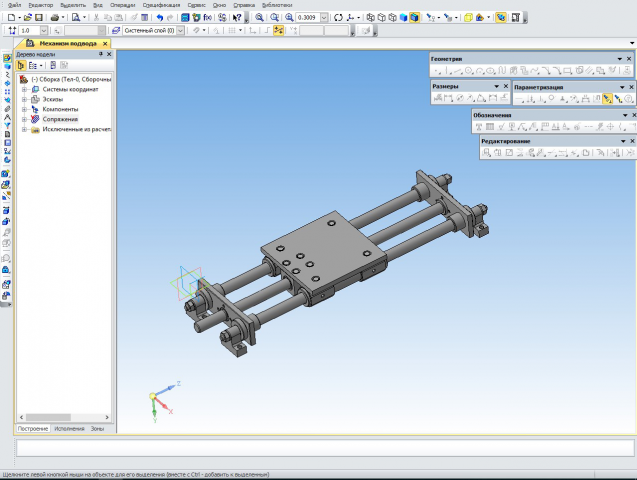Screen dimensions: 637x480
Task: Expand the Компоненты tree node
Action: (x=23, y=109)
